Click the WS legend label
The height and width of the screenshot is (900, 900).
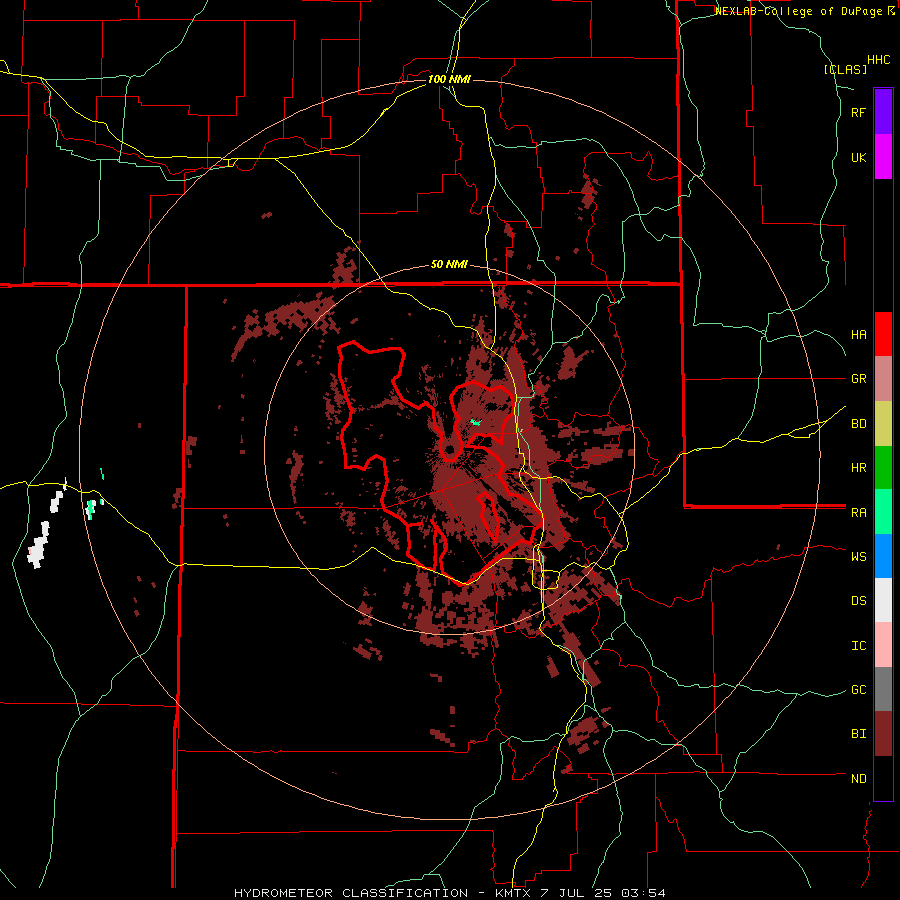point(859,557)
